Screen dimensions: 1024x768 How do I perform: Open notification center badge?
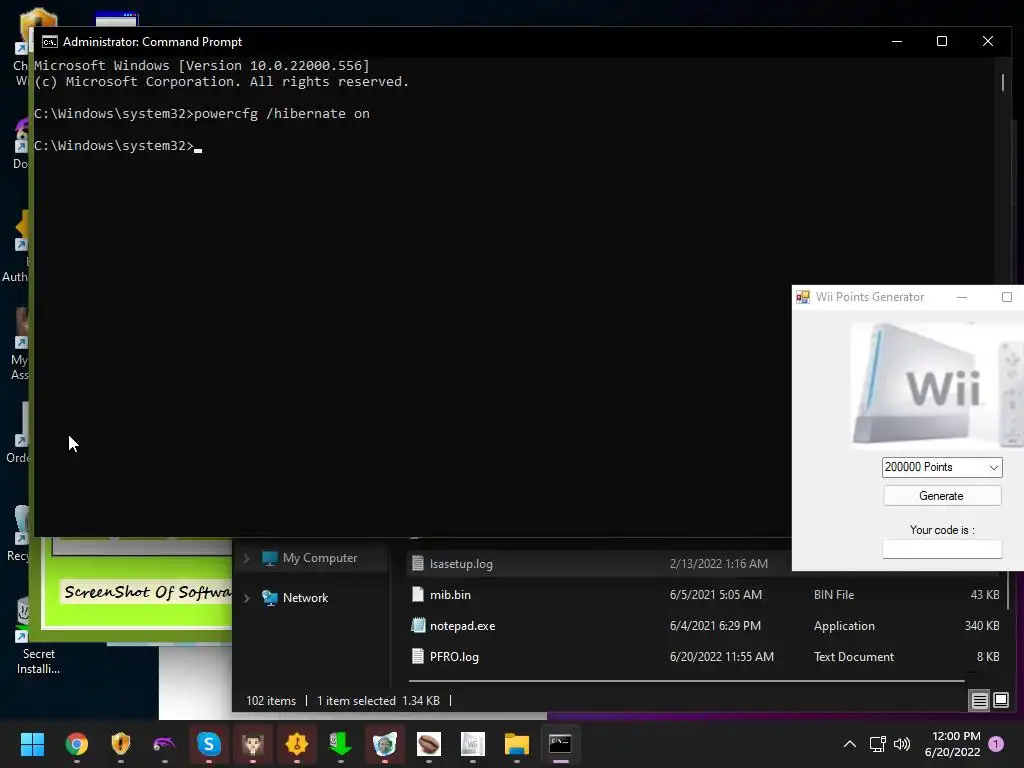996,744
